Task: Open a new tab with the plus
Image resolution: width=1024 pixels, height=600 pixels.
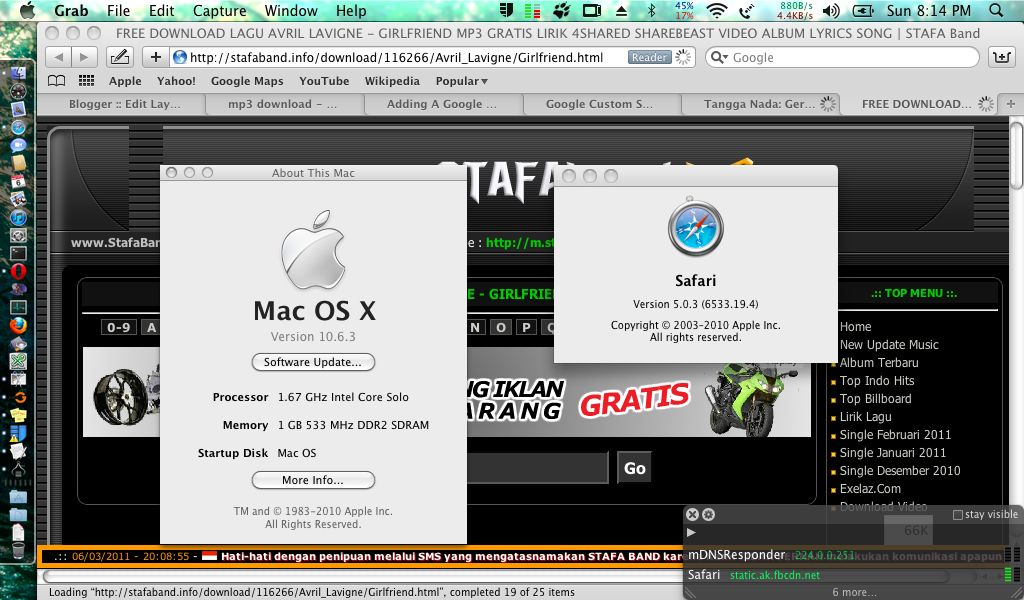Action: coord(1010,104)
